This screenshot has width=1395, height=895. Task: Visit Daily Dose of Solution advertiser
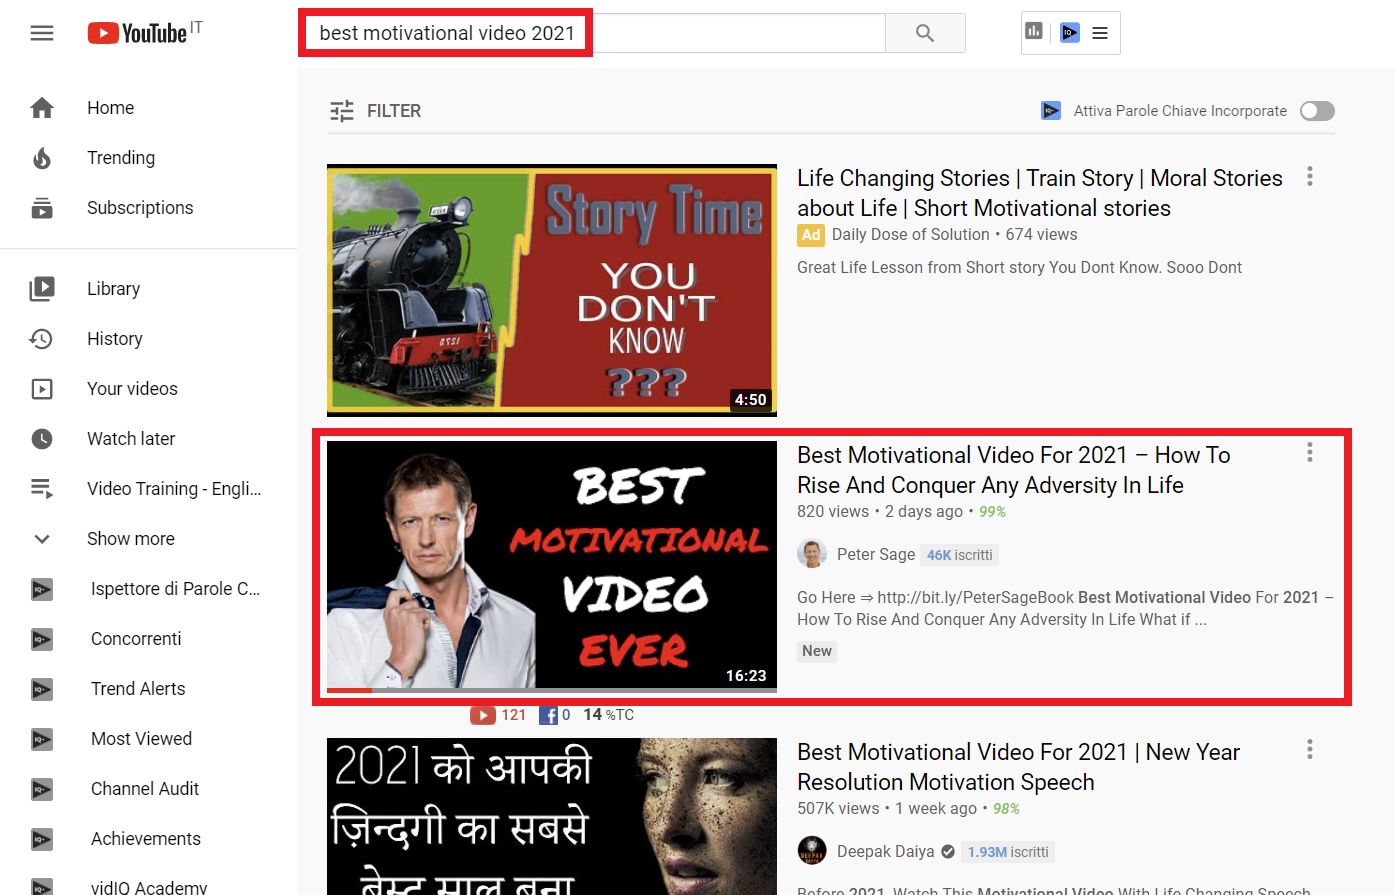[910, 234]
